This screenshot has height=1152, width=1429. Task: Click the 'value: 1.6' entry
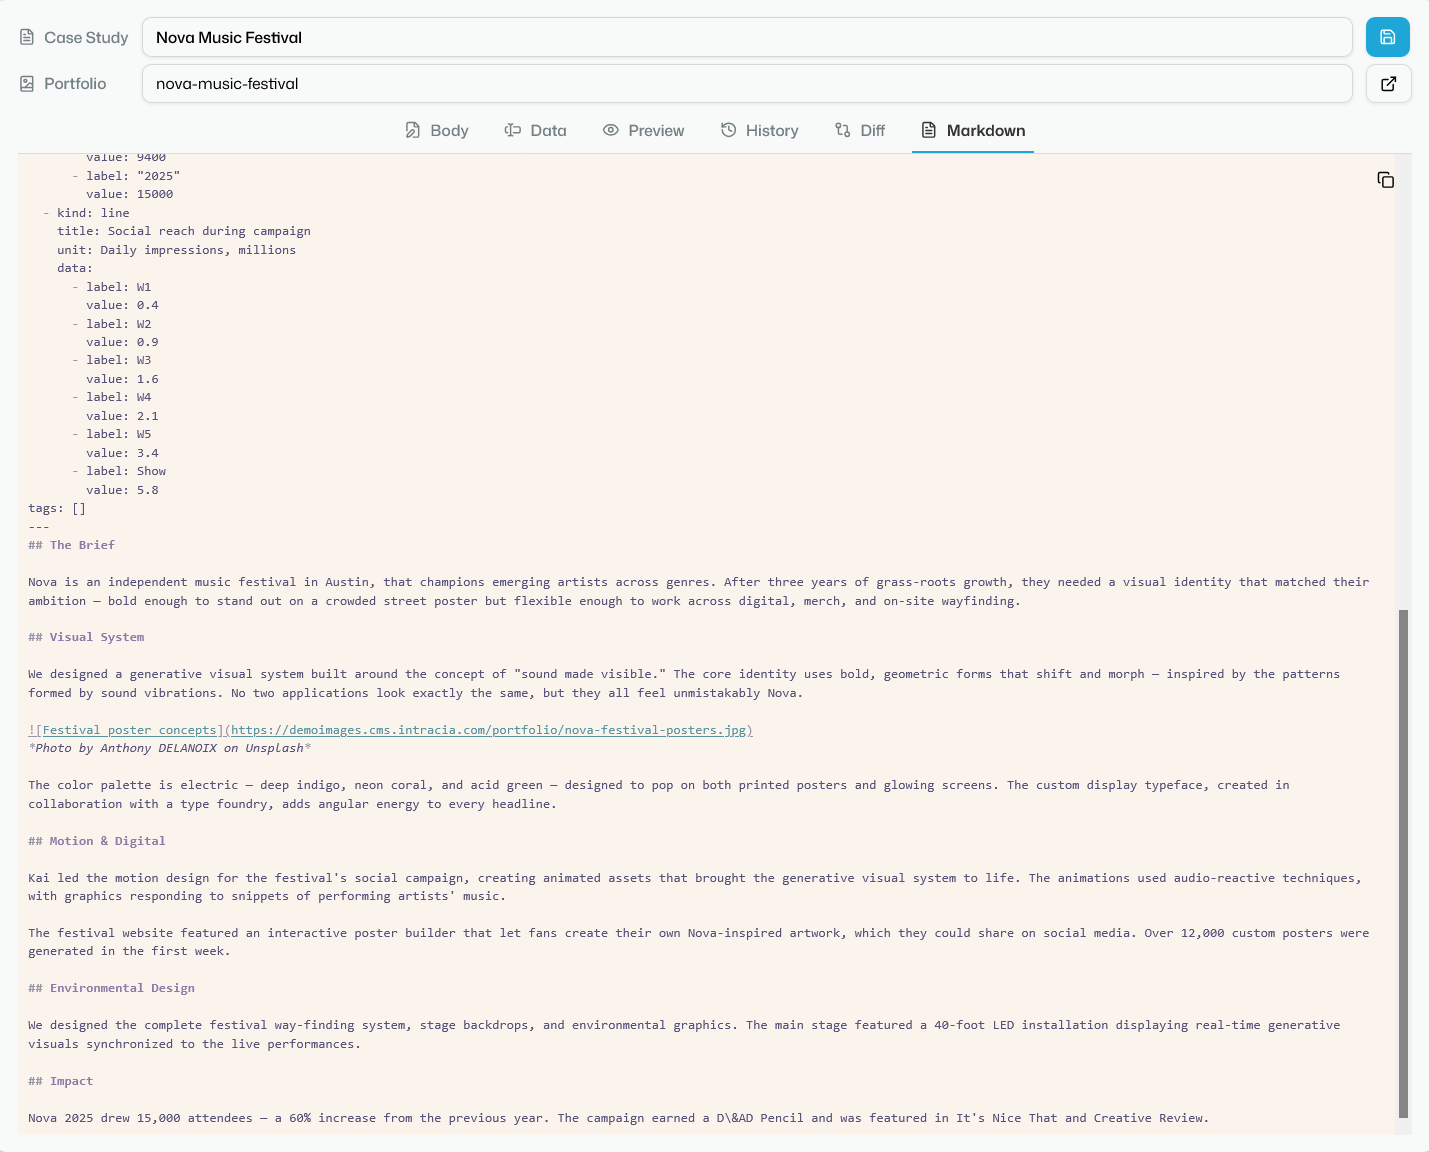(x=122, y=379)
